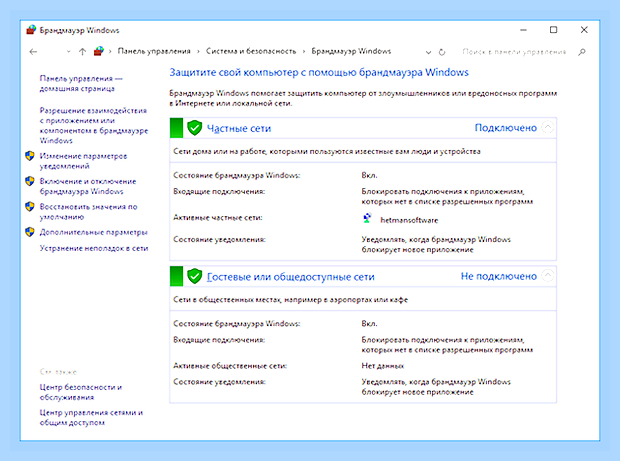Viewport: 620px width, 461px height.
Task: Click Активные частные сети label
Action: pyautogui.click(x=218, y=217)
